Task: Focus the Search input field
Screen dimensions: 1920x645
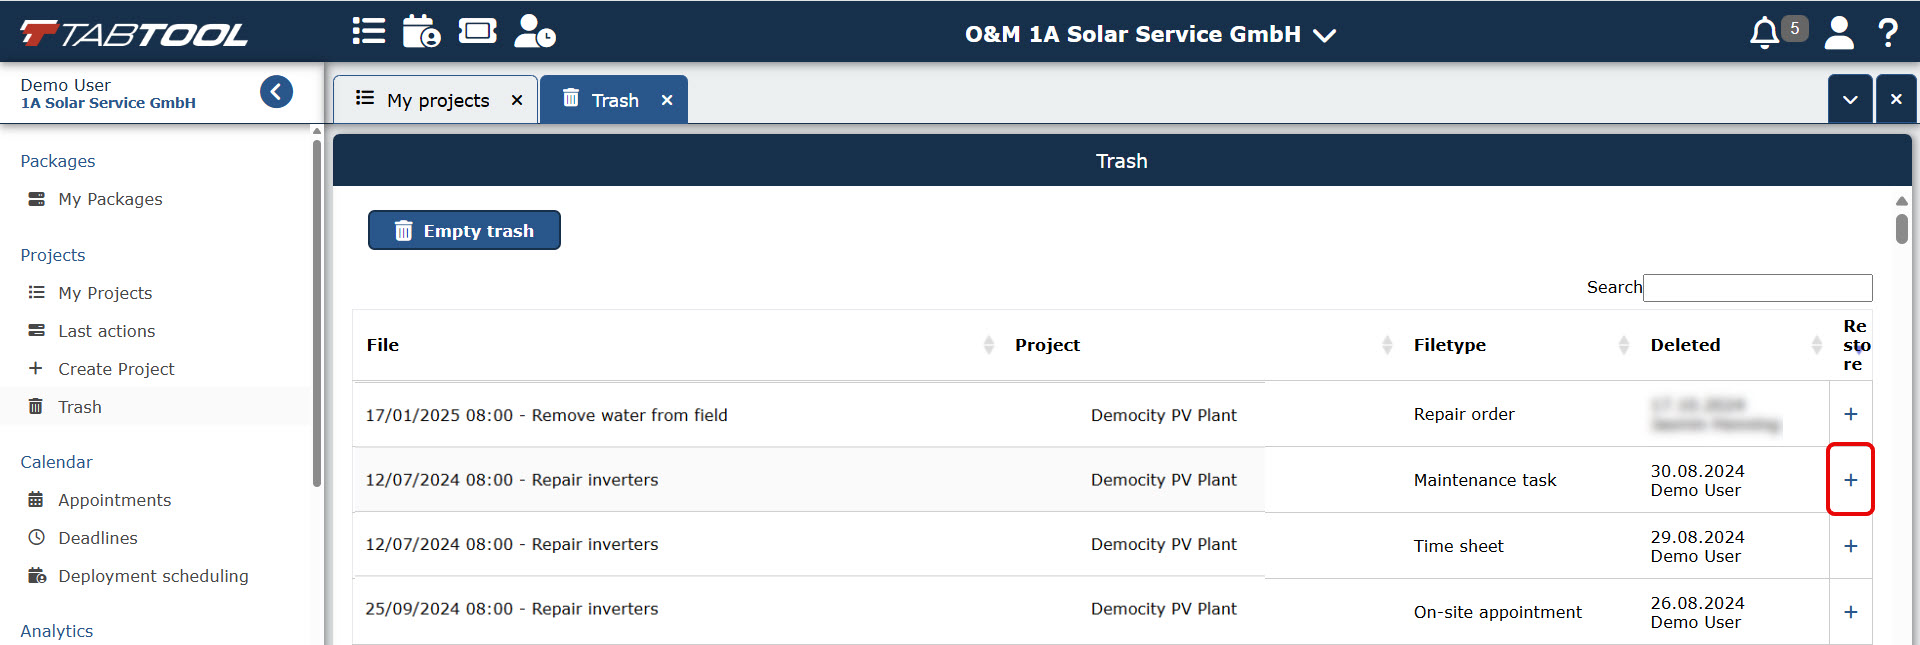Action: click(1757, 288)
